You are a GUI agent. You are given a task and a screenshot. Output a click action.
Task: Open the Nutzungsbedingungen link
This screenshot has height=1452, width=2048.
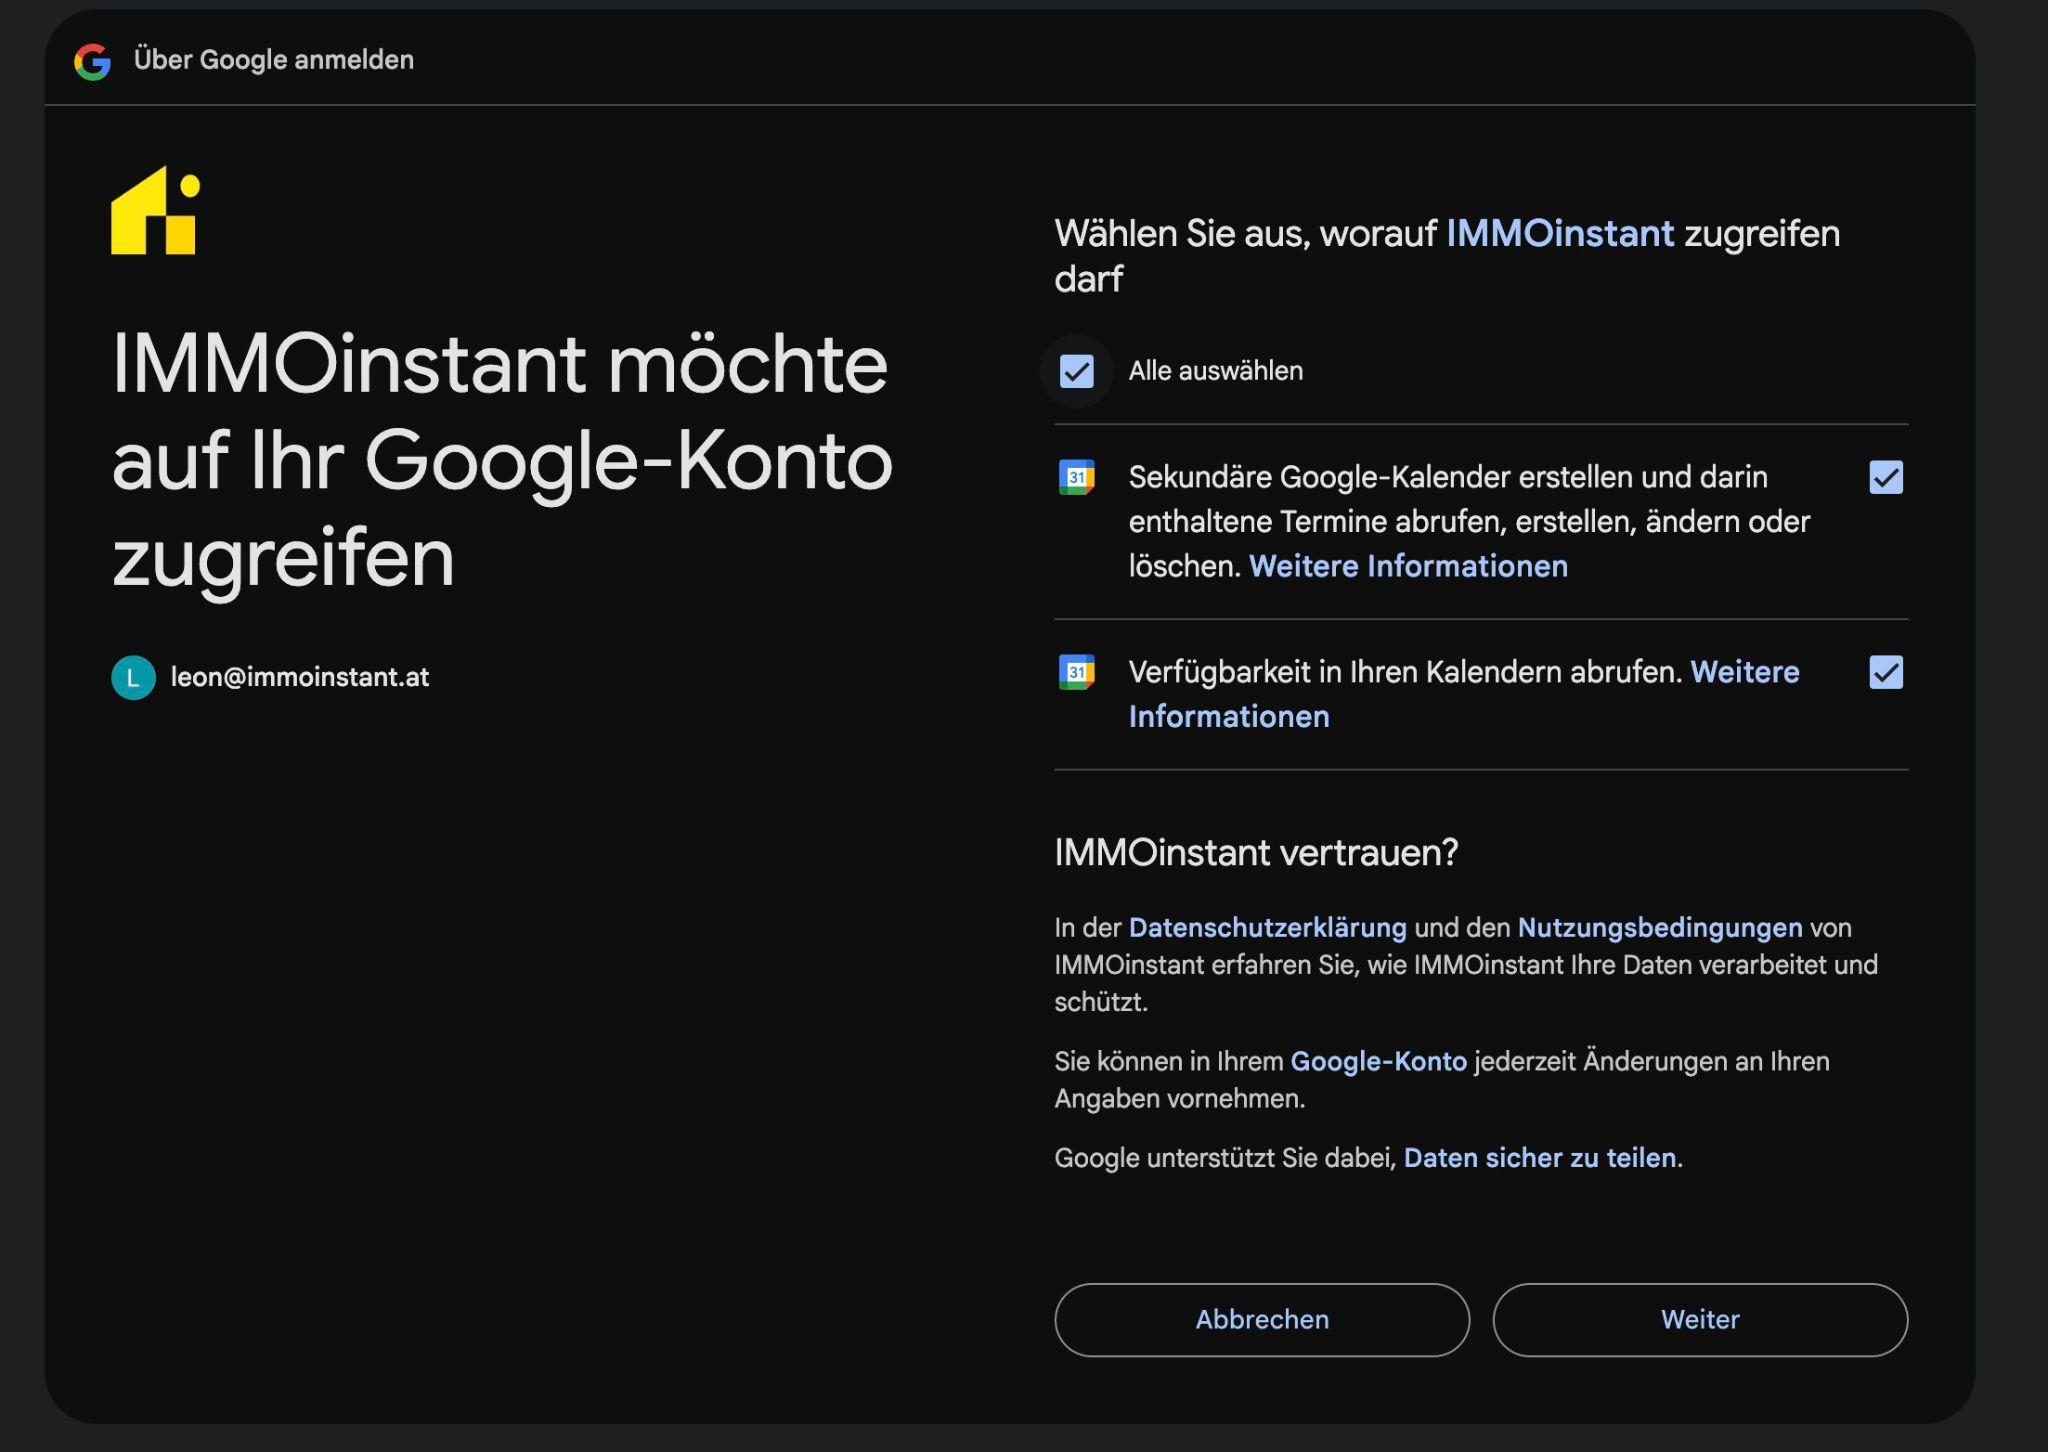(1659, 928)
